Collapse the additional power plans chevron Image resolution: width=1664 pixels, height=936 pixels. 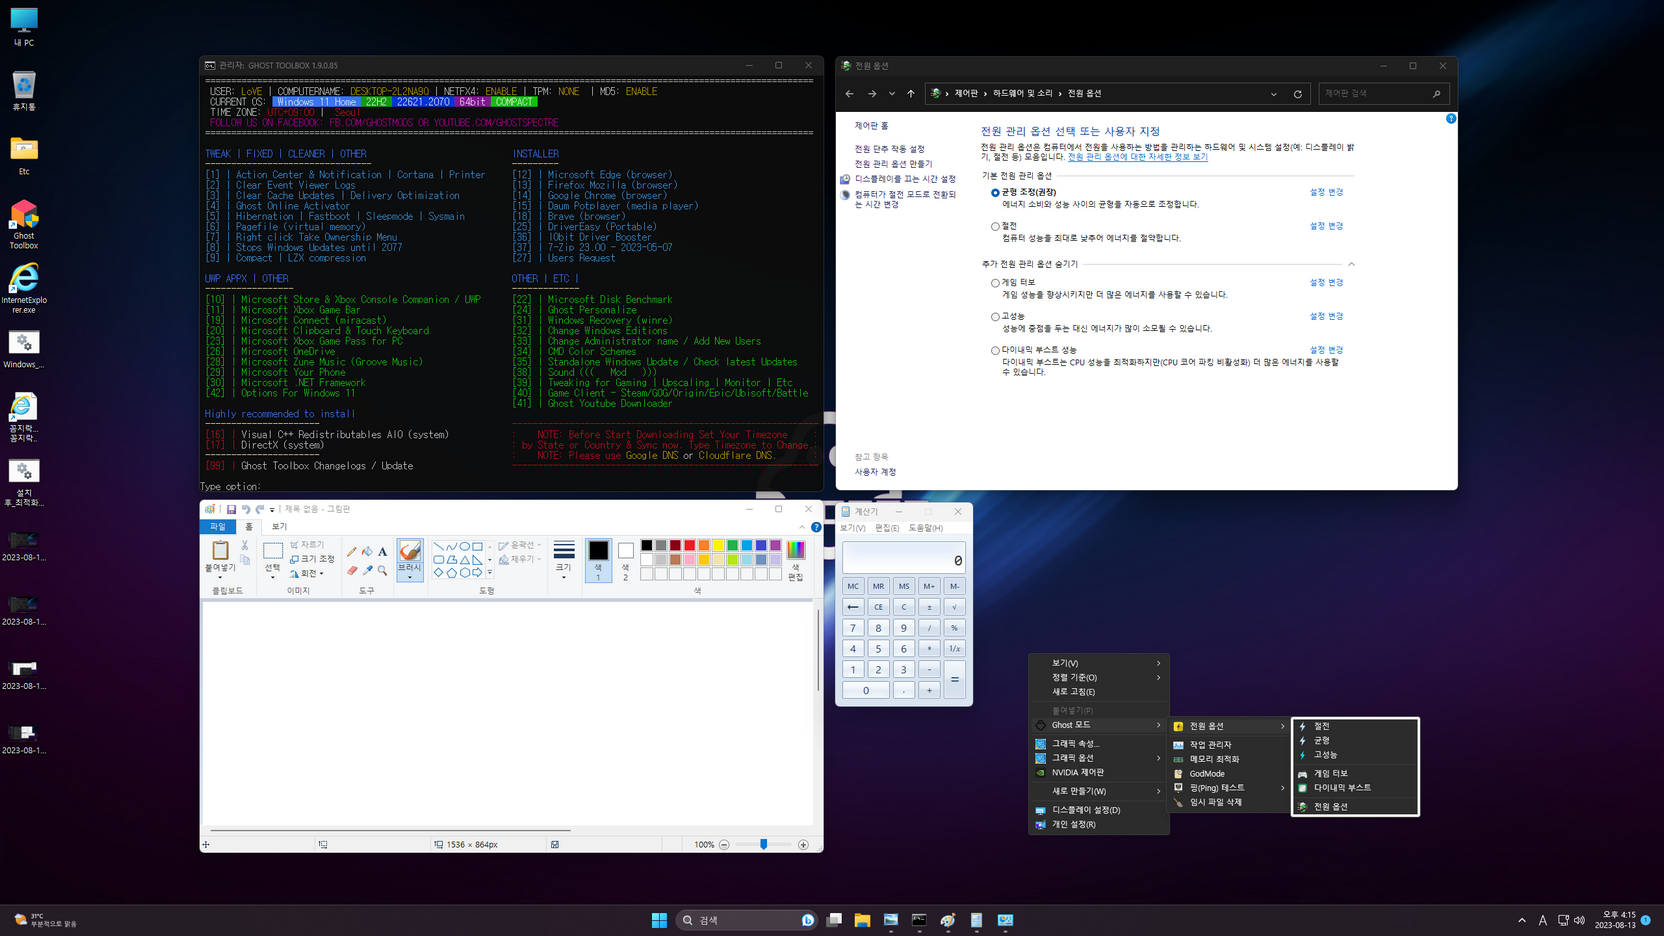pos(1351,264)
